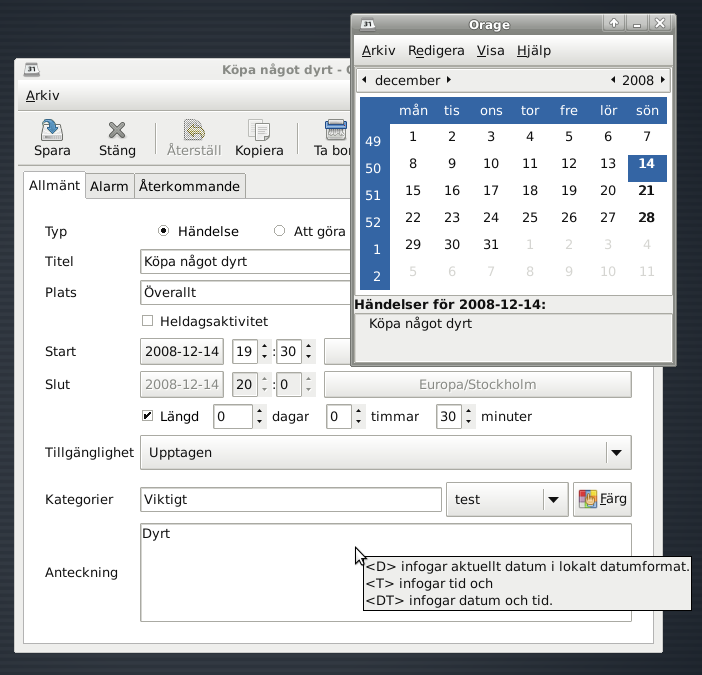Select day 21 in Orage calendar
The image size is (702, 675).
[x=647, y=191]
